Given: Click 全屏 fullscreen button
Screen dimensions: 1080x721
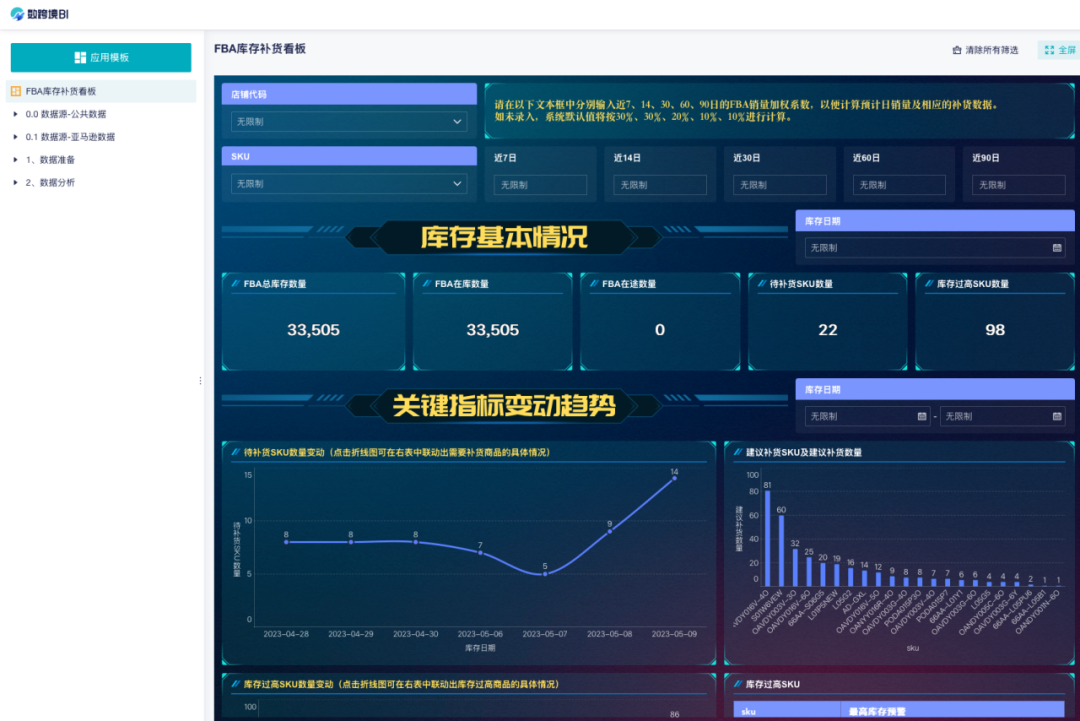Looking at the screenshot, I should coord(1059,50).
